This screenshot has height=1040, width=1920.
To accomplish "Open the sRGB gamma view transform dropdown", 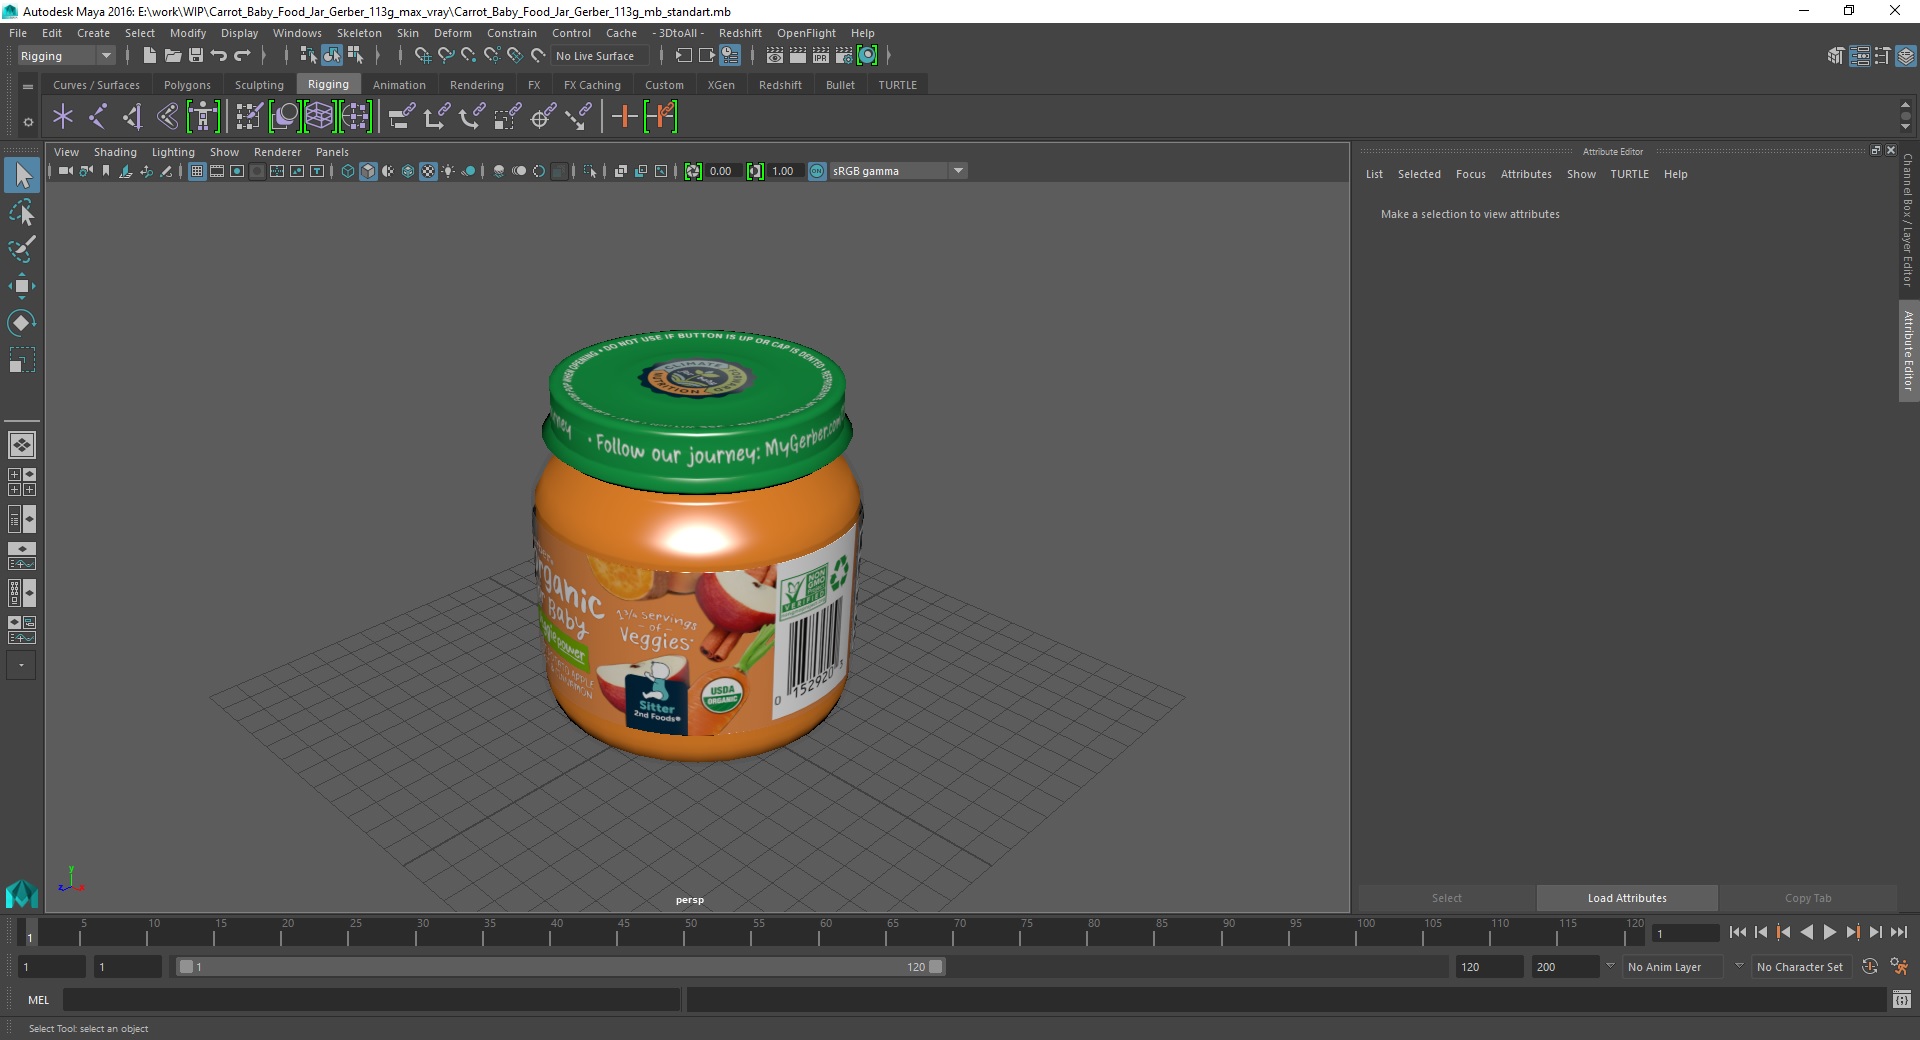I will click(x=898, y=171).
